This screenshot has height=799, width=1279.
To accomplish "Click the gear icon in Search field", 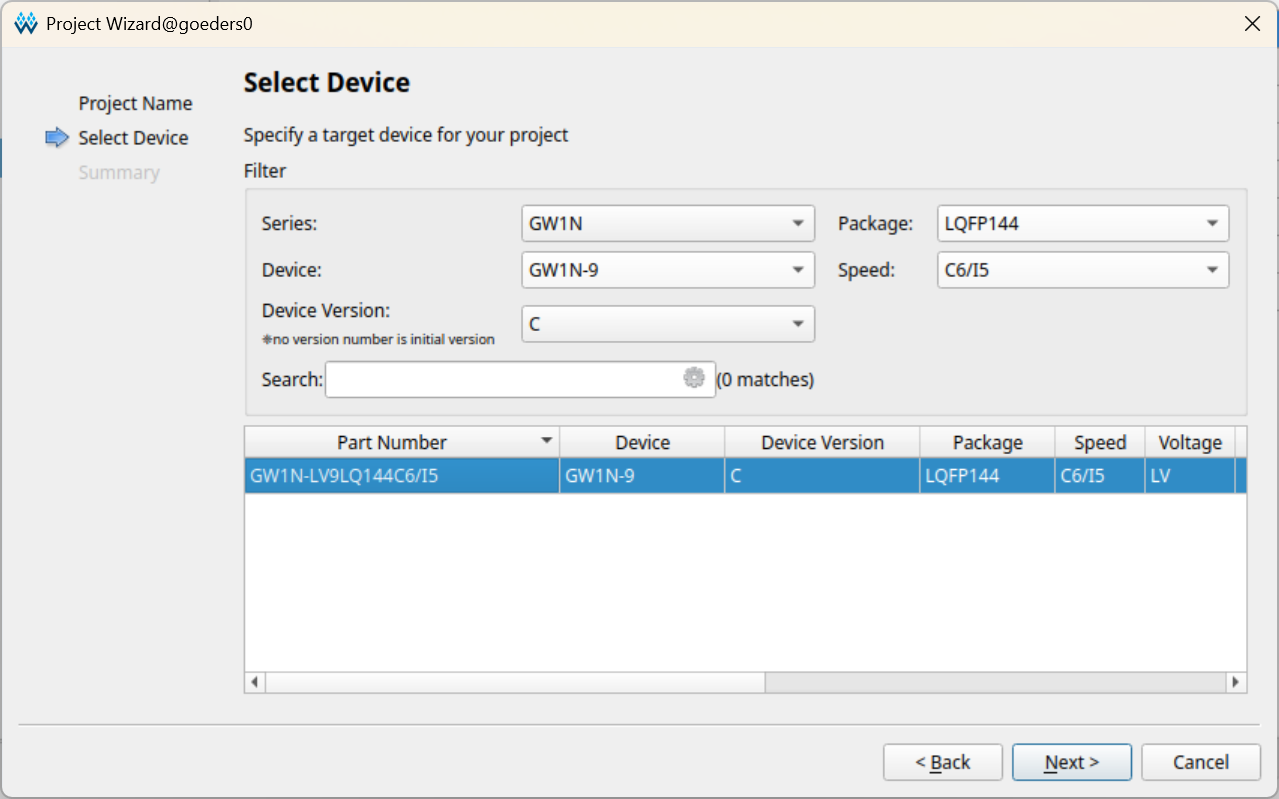I will pos(694,378).
